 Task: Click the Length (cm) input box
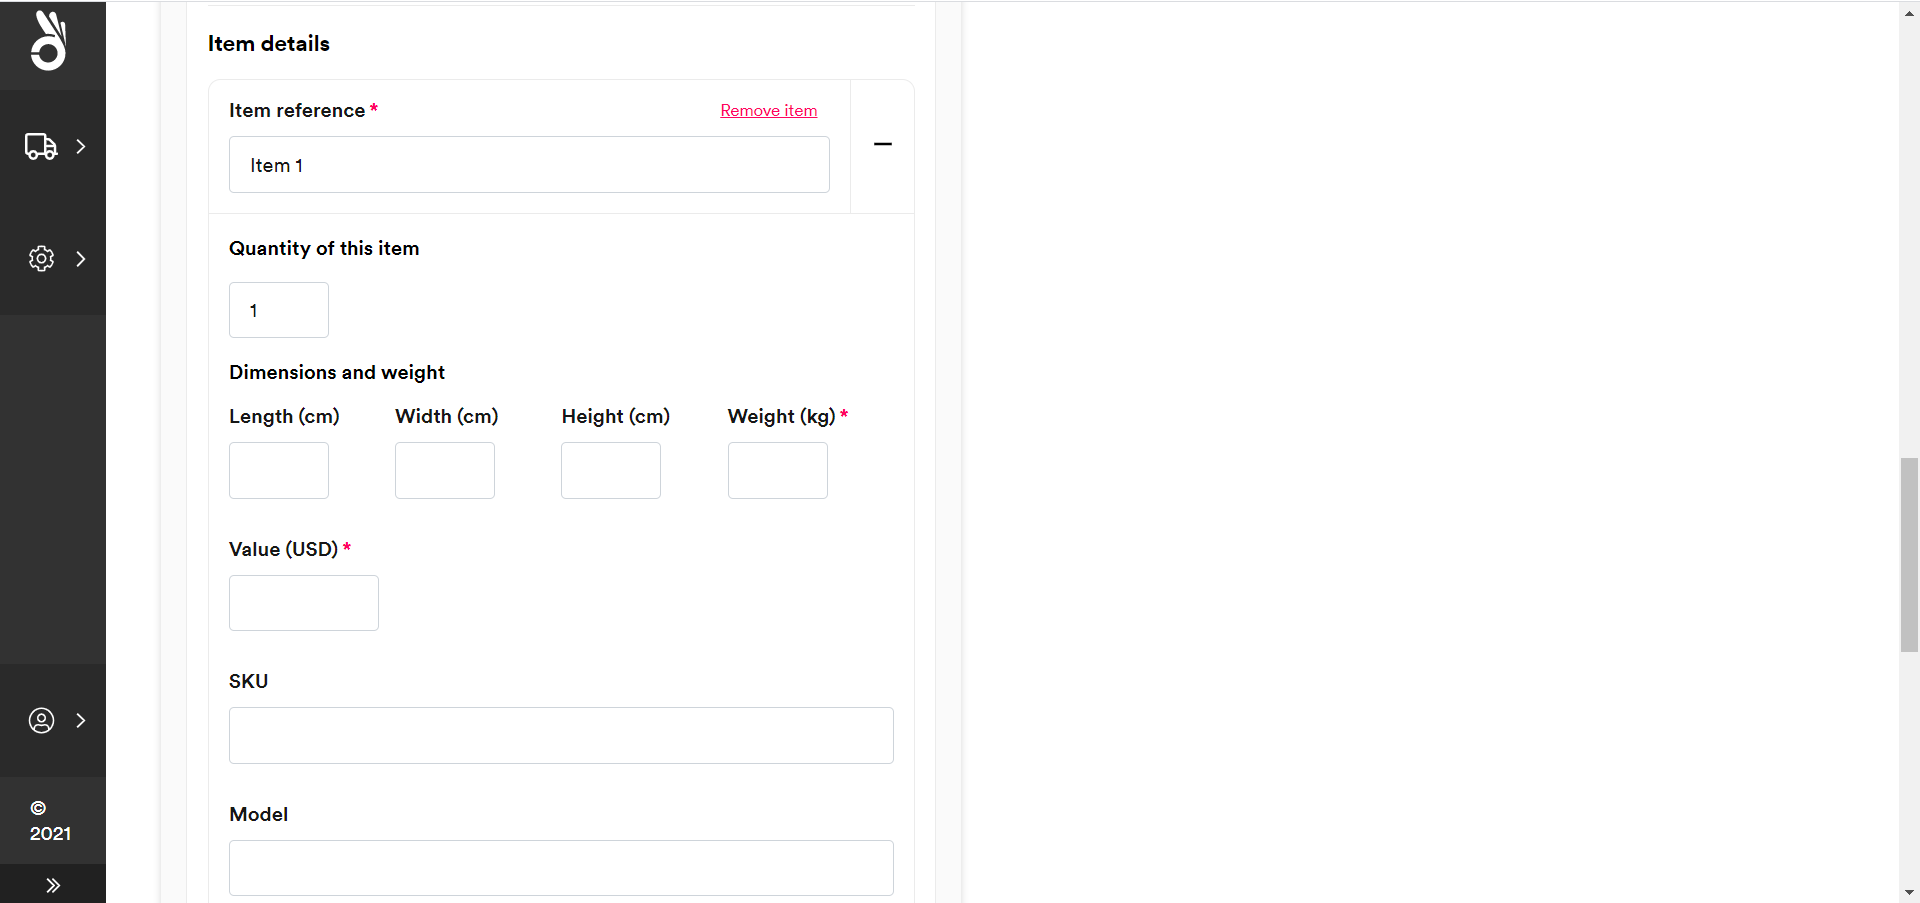coord(279,470)
